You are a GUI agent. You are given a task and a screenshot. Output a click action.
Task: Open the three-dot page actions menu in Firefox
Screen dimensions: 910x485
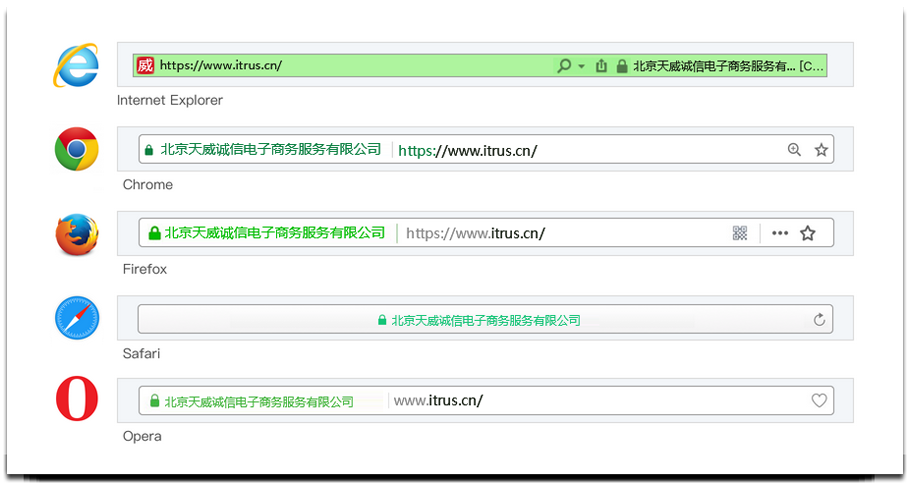point(780,233)
